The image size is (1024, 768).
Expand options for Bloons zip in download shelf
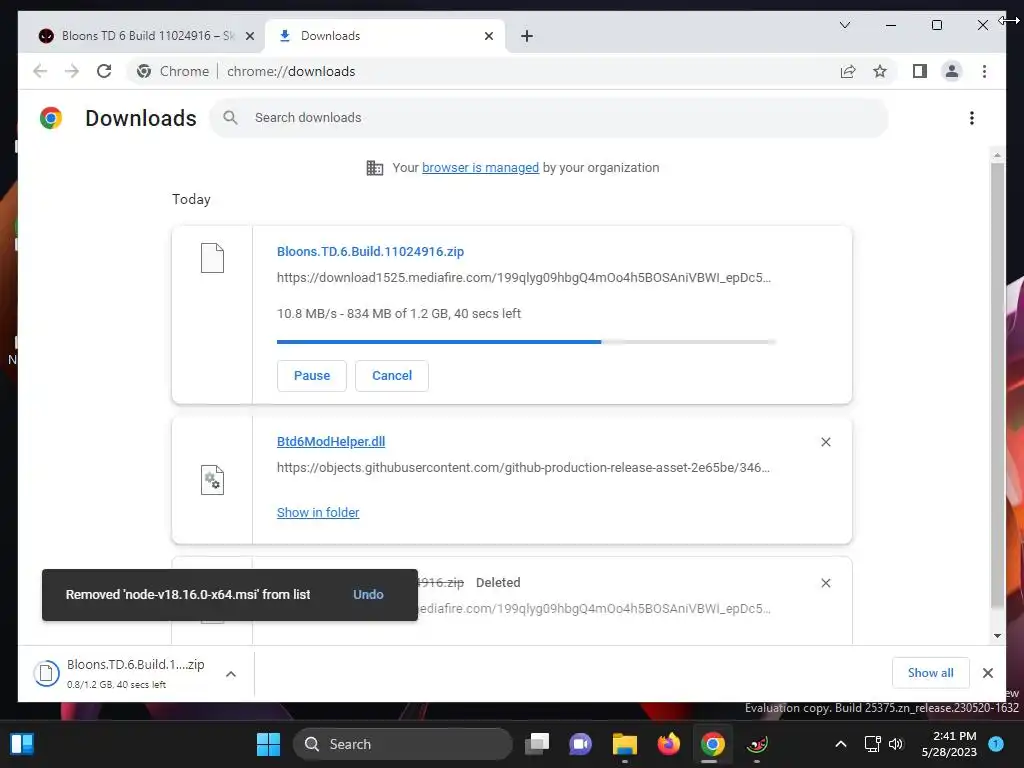pyautogui.click(x=231, y=674)
